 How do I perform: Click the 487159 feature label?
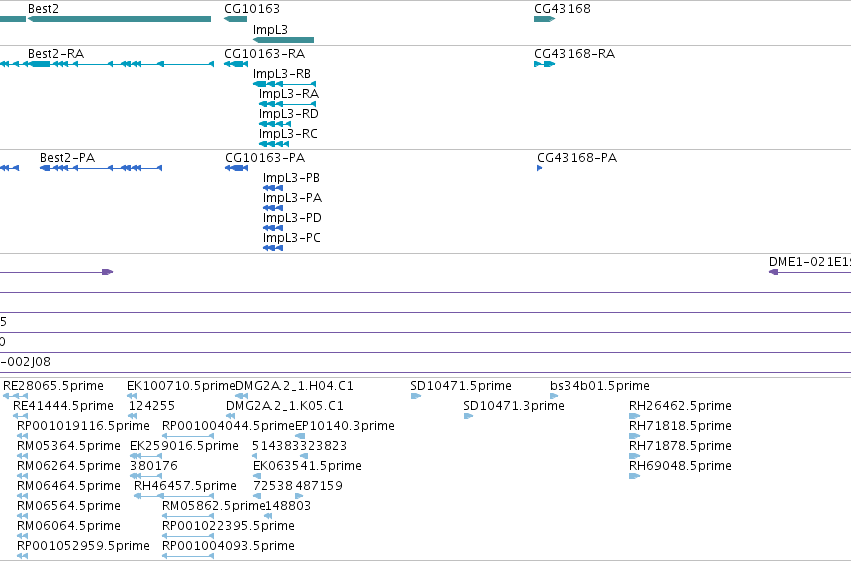click(x=319, y=486)
